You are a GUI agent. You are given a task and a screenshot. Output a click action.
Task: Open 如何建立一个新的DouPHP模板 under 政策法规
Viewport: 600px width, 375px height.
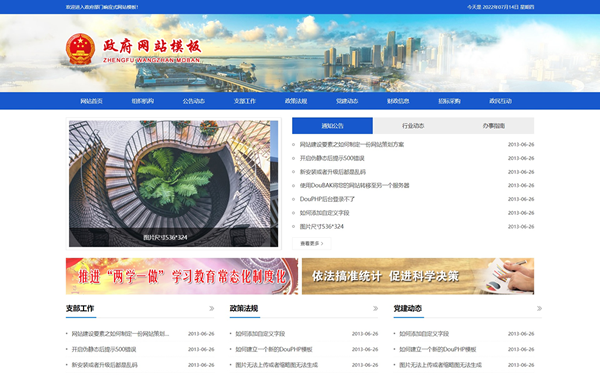click(274, 349)
